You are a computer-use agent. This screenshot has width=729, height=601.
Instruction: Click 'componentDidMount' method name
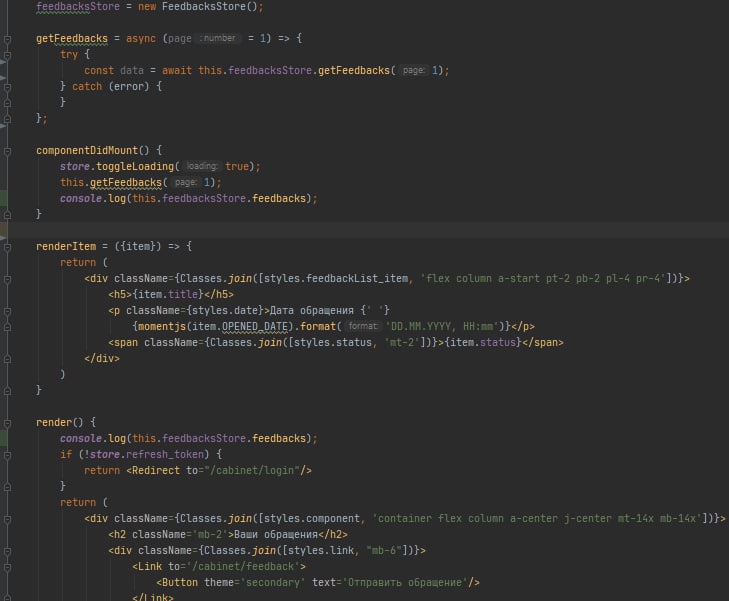point(87,150)
